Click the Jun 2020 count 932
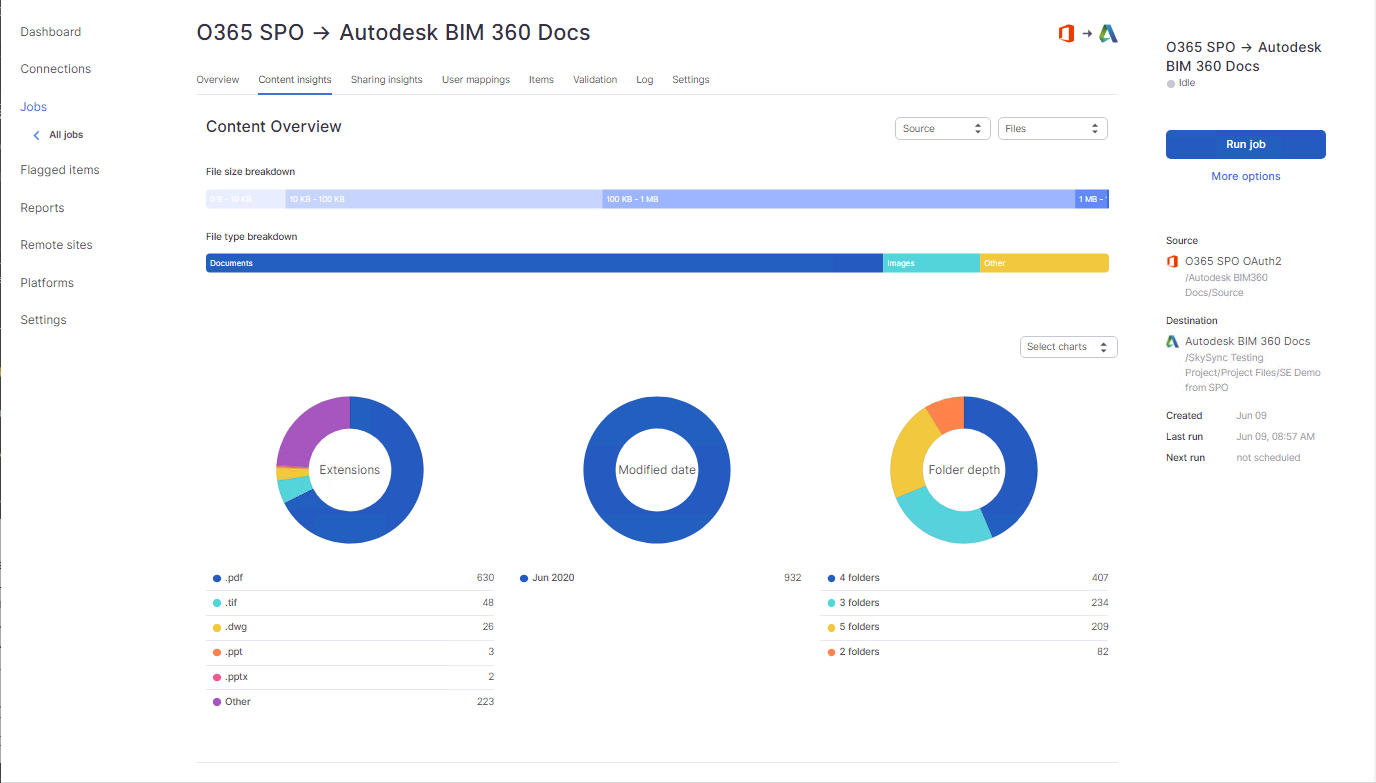This screenshot has width=1376, height=783. 792,578
